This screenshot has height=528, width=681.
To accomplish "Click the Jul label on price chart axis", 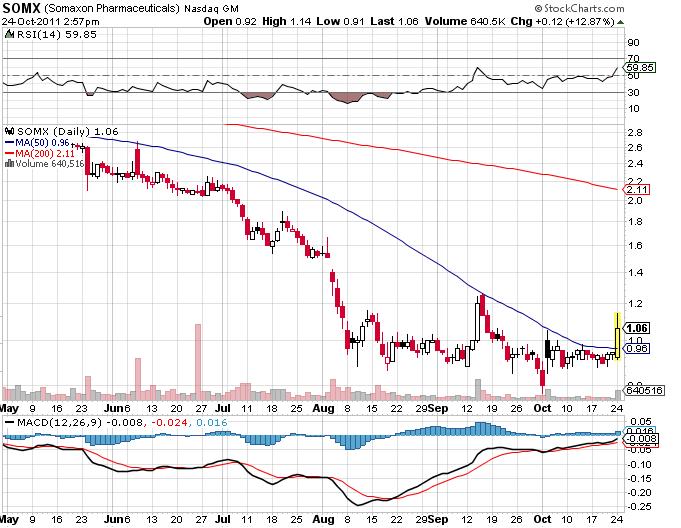I will coord(222,409).
